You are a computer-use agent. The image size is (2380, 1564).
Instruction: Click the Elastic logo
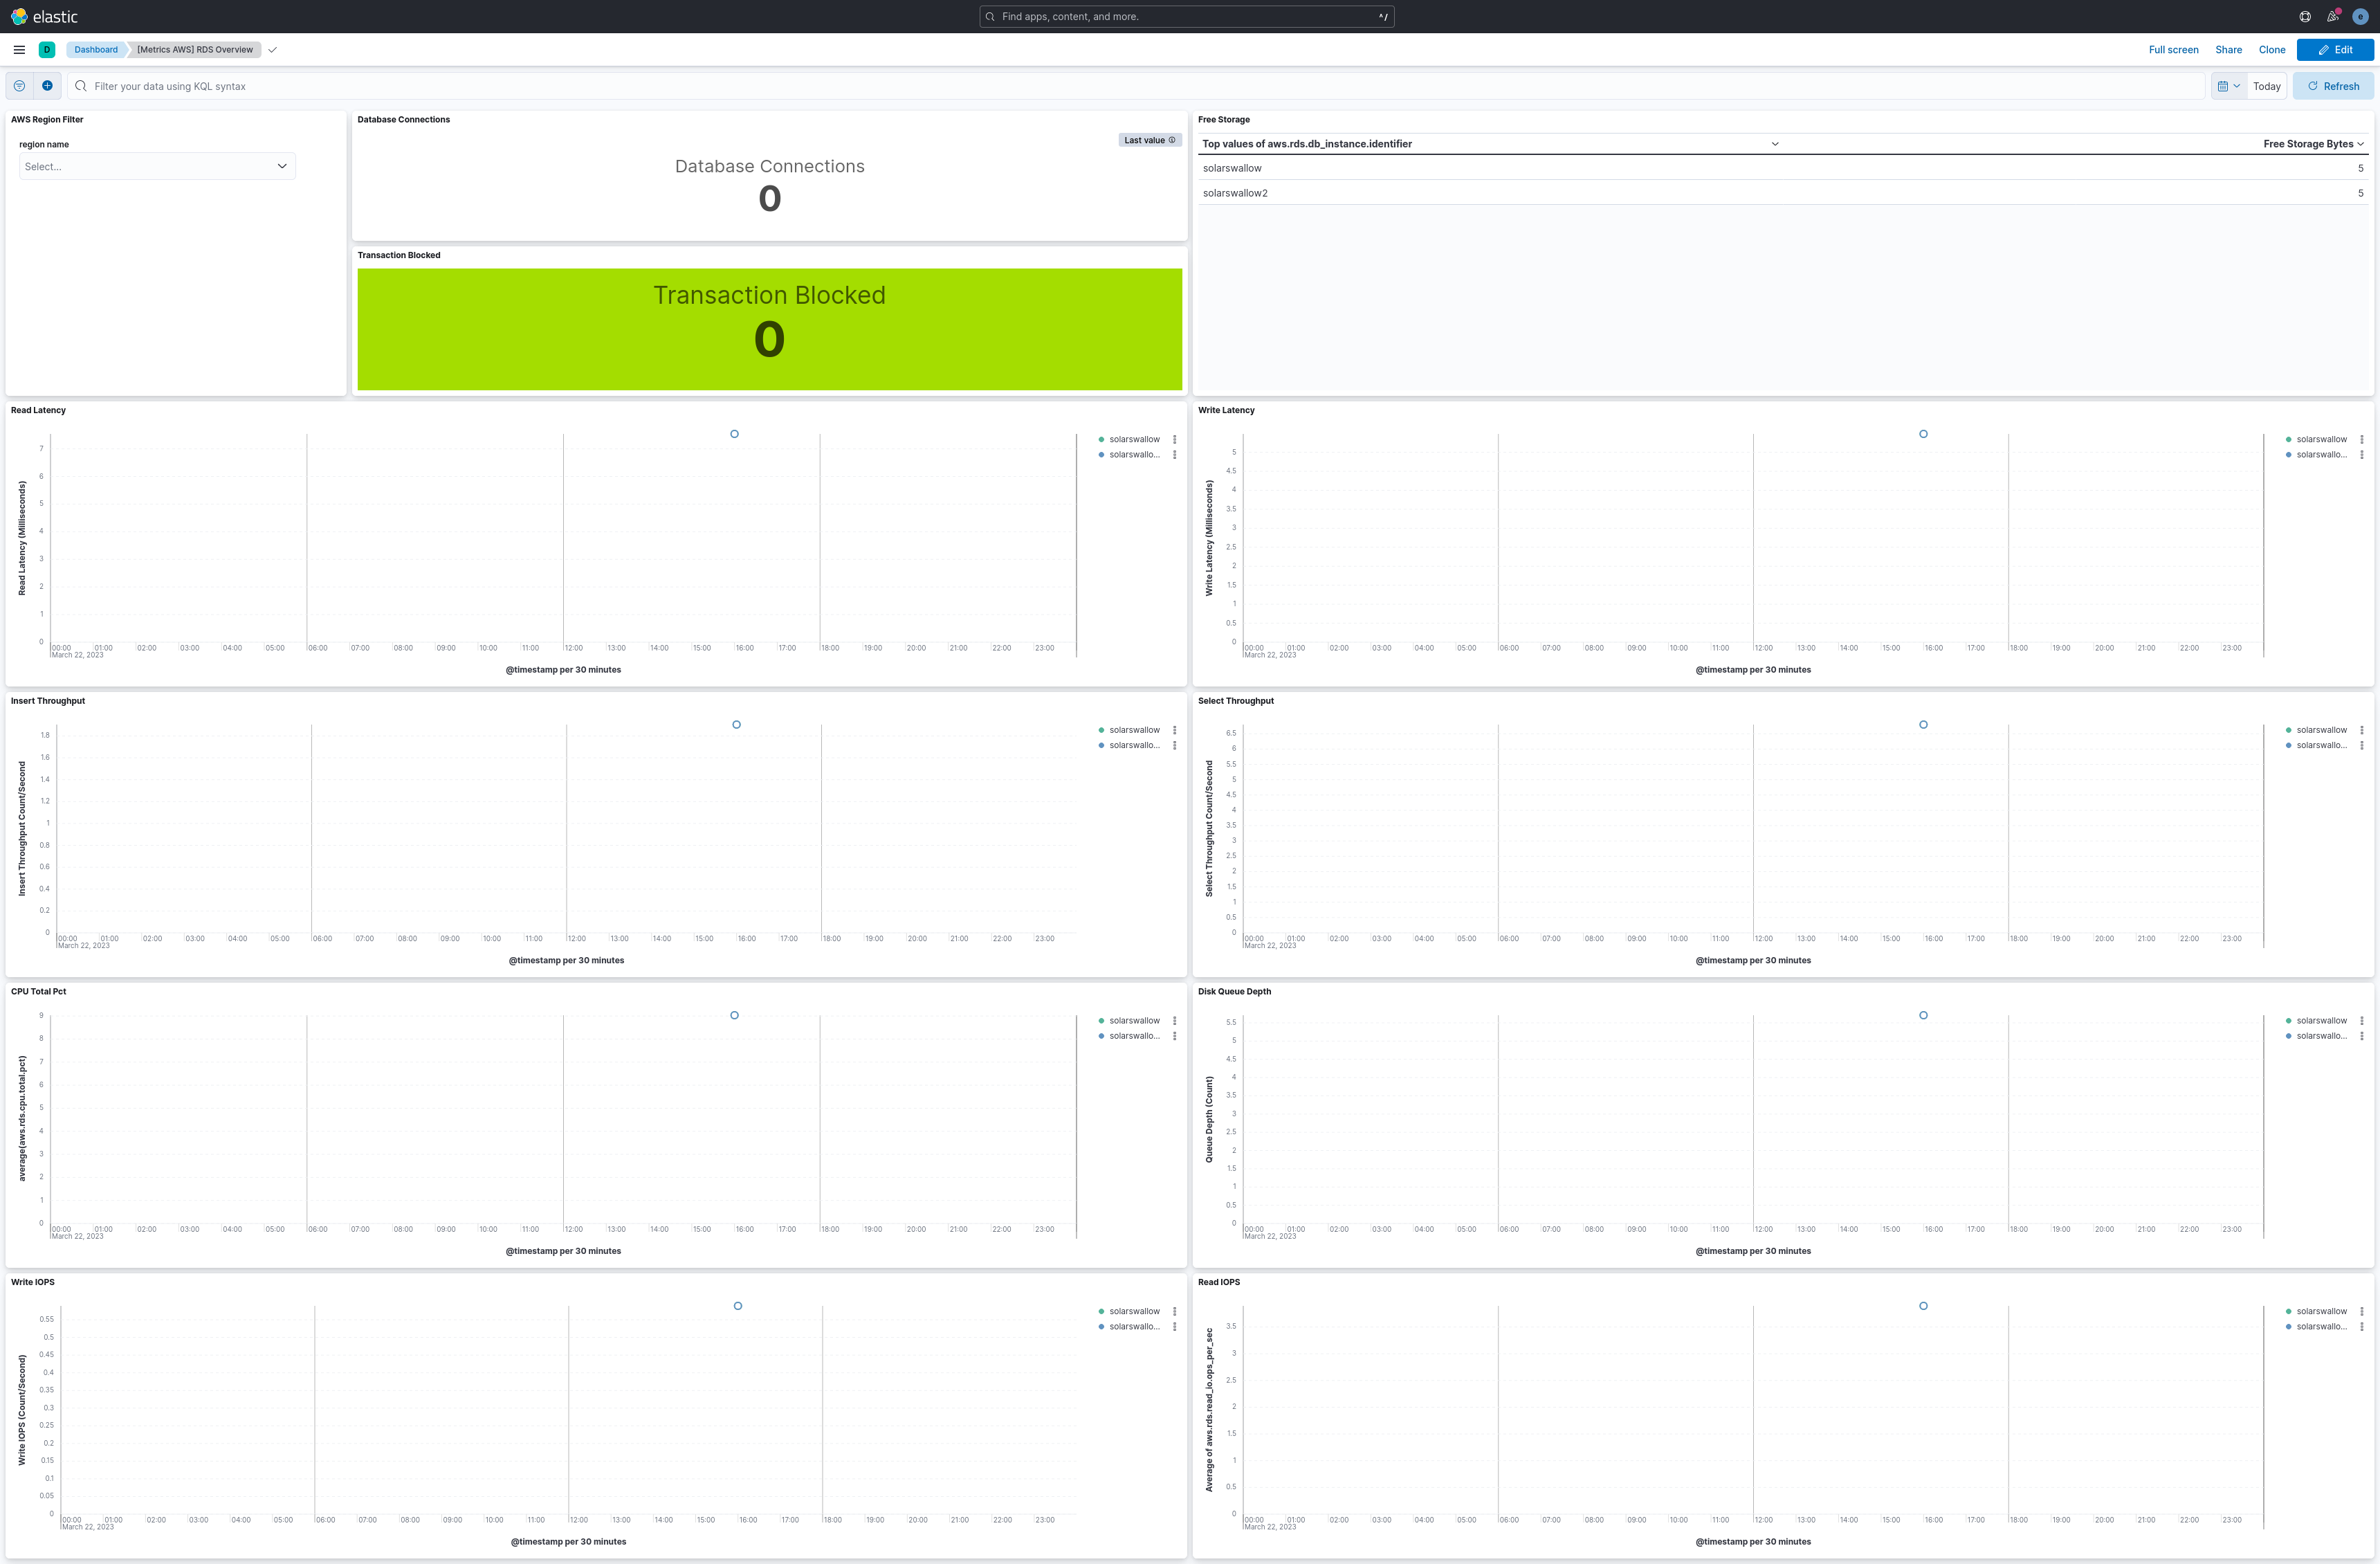click(x=44, y=17)
